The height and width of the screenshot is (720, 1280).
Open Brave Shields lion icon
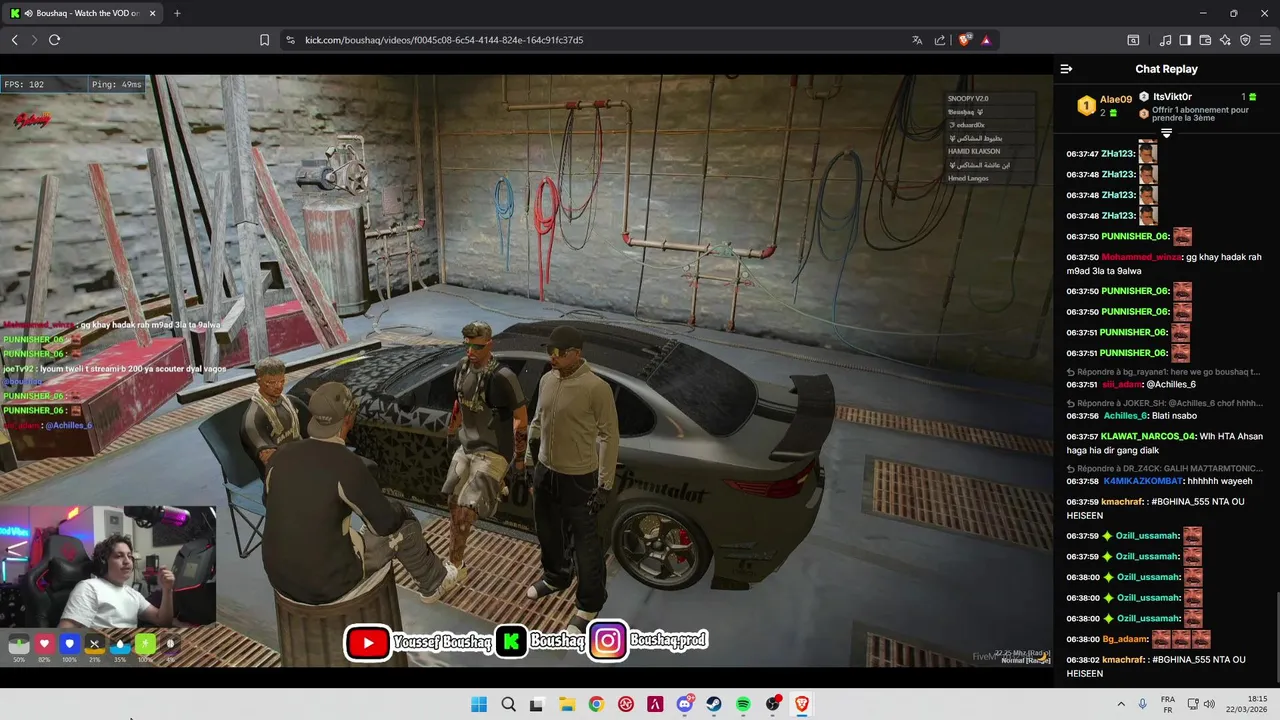pos(964,40)
